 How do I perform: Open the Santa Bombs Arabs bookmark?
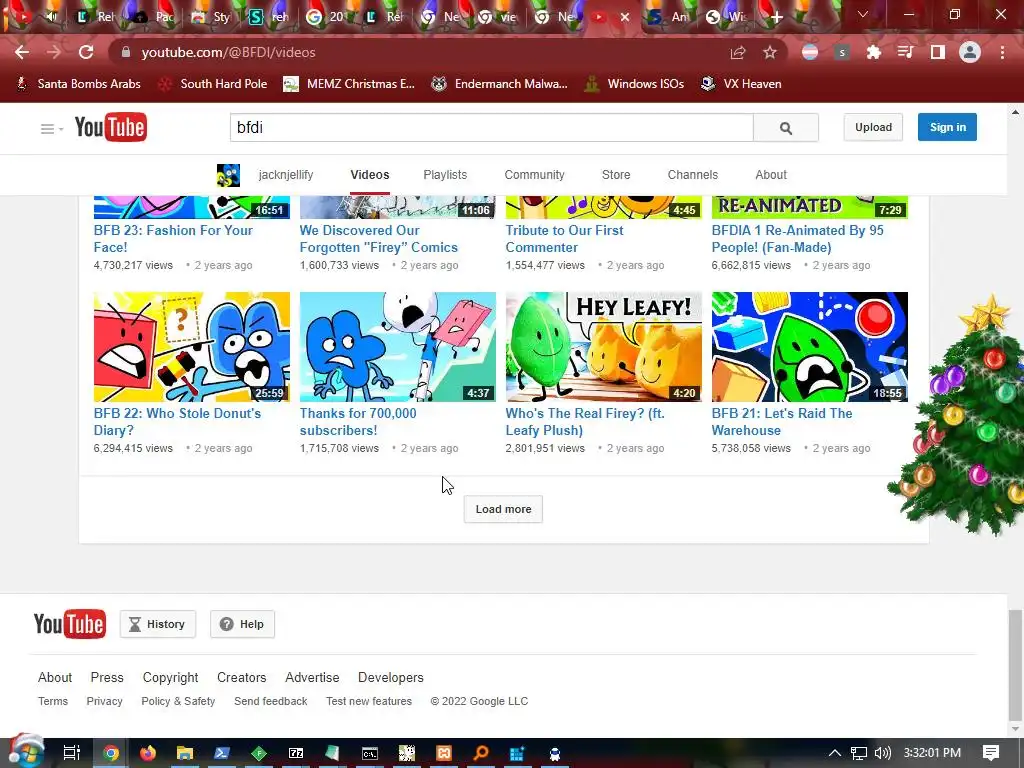pos(78,84)
